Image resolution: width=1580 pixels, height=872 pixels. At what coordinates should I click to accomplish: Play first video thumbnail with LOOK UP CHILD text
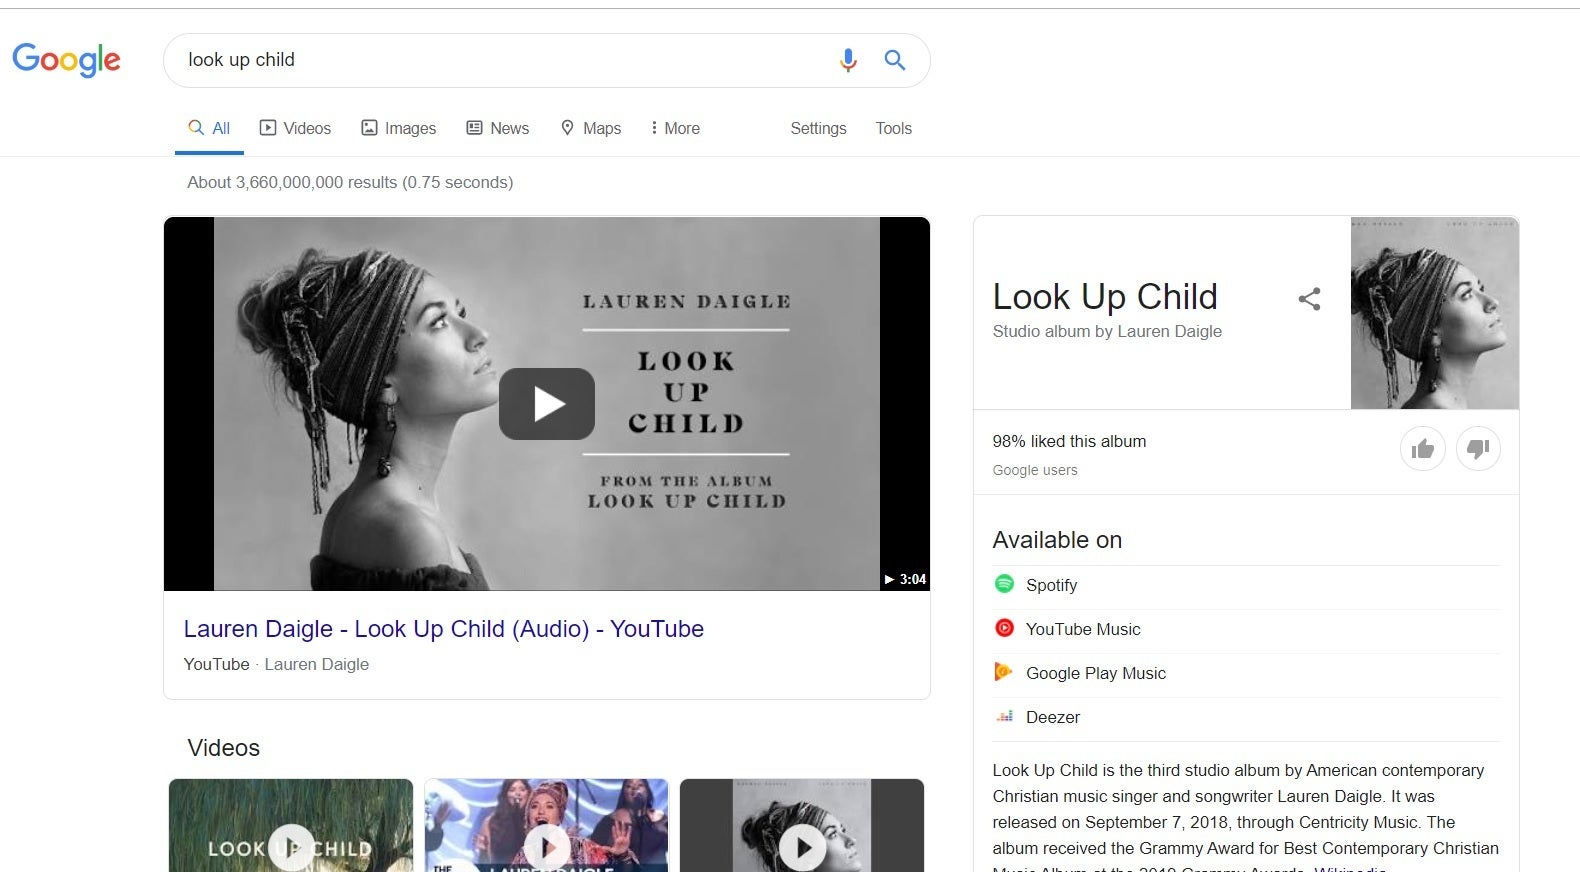pyautogui.click(x=291, y=826)
